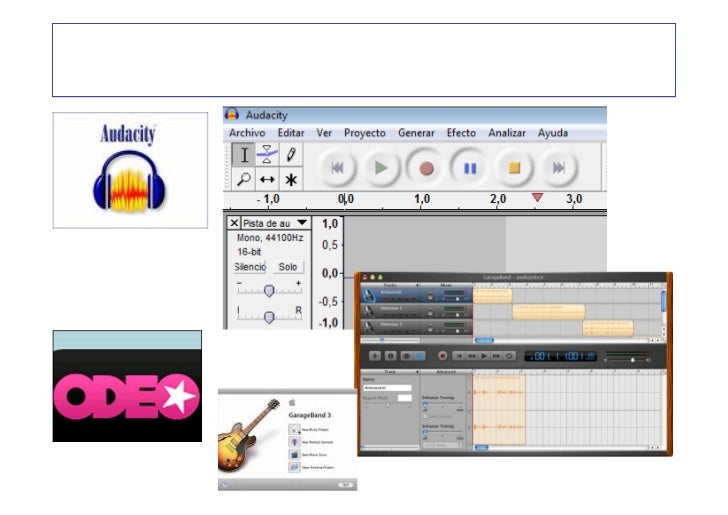Select the Draw pencil tool in Audacity

291,155
